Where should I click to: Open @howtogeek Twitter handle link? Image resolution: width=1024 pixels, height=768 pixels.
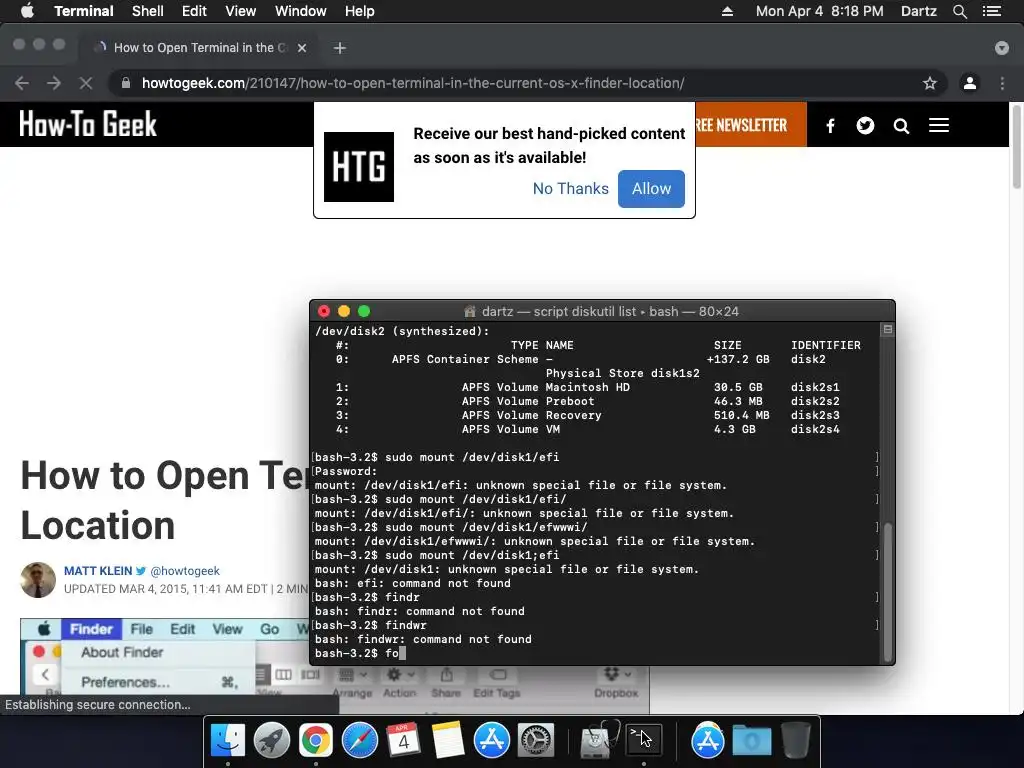(185, 571)
